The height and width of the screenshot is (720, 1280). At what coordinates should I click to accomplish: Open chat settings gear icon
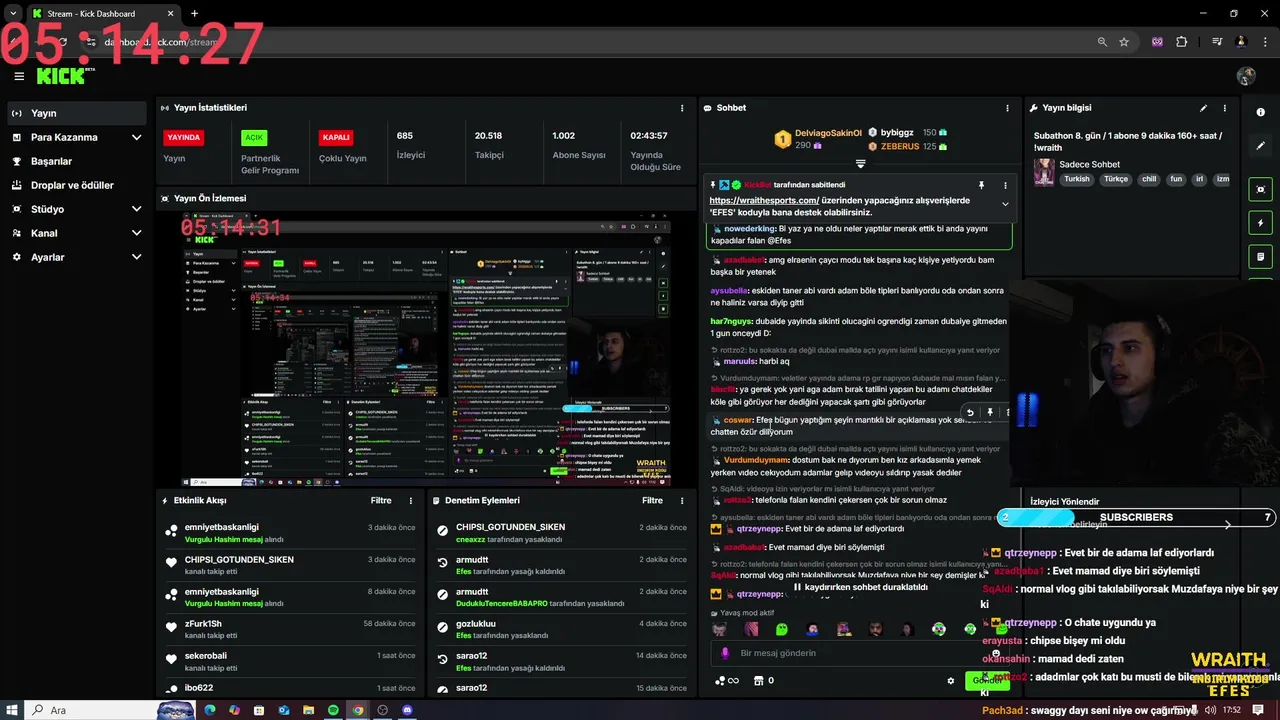(951, 681)
